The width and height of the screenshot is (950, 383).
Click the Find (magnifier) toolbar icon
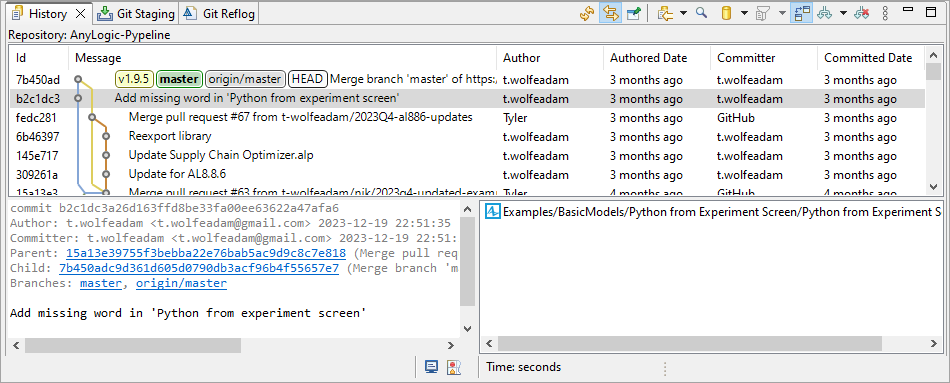pyautogui.click(x=702, y=13)
